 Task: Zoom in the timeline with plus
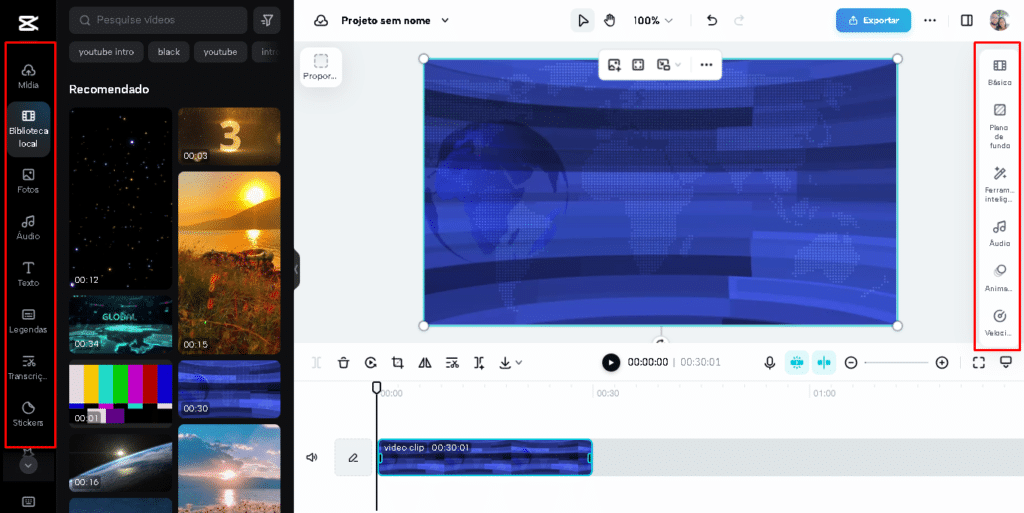tap(942, 362)
